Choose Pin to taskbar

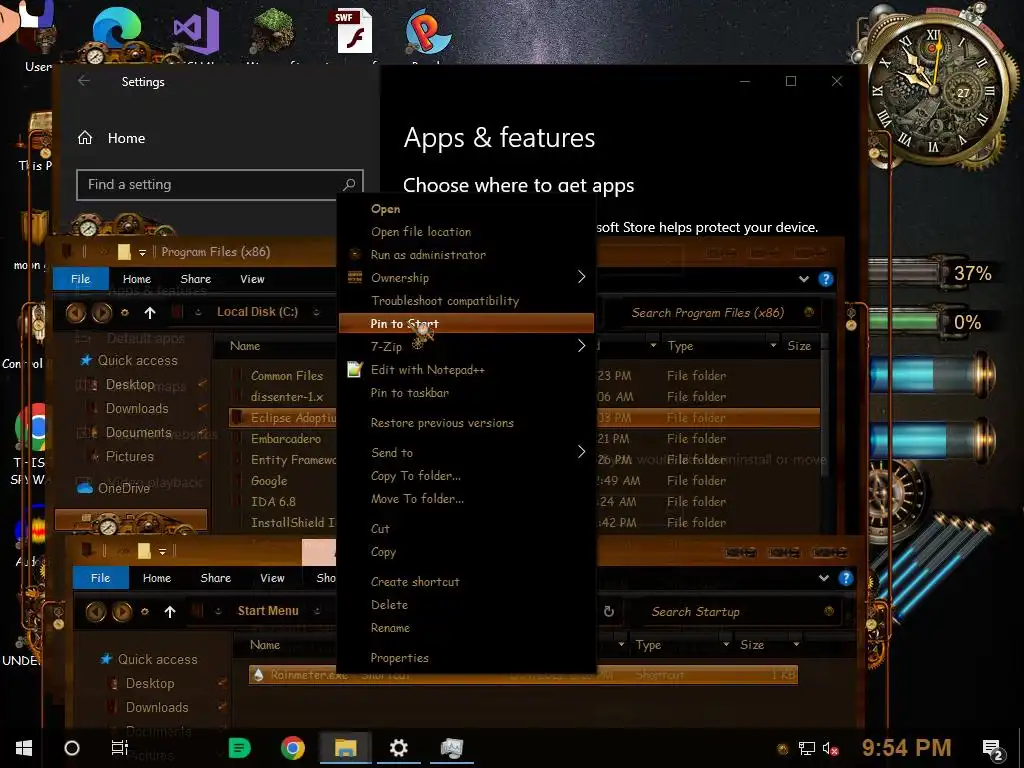pos(409,392)
